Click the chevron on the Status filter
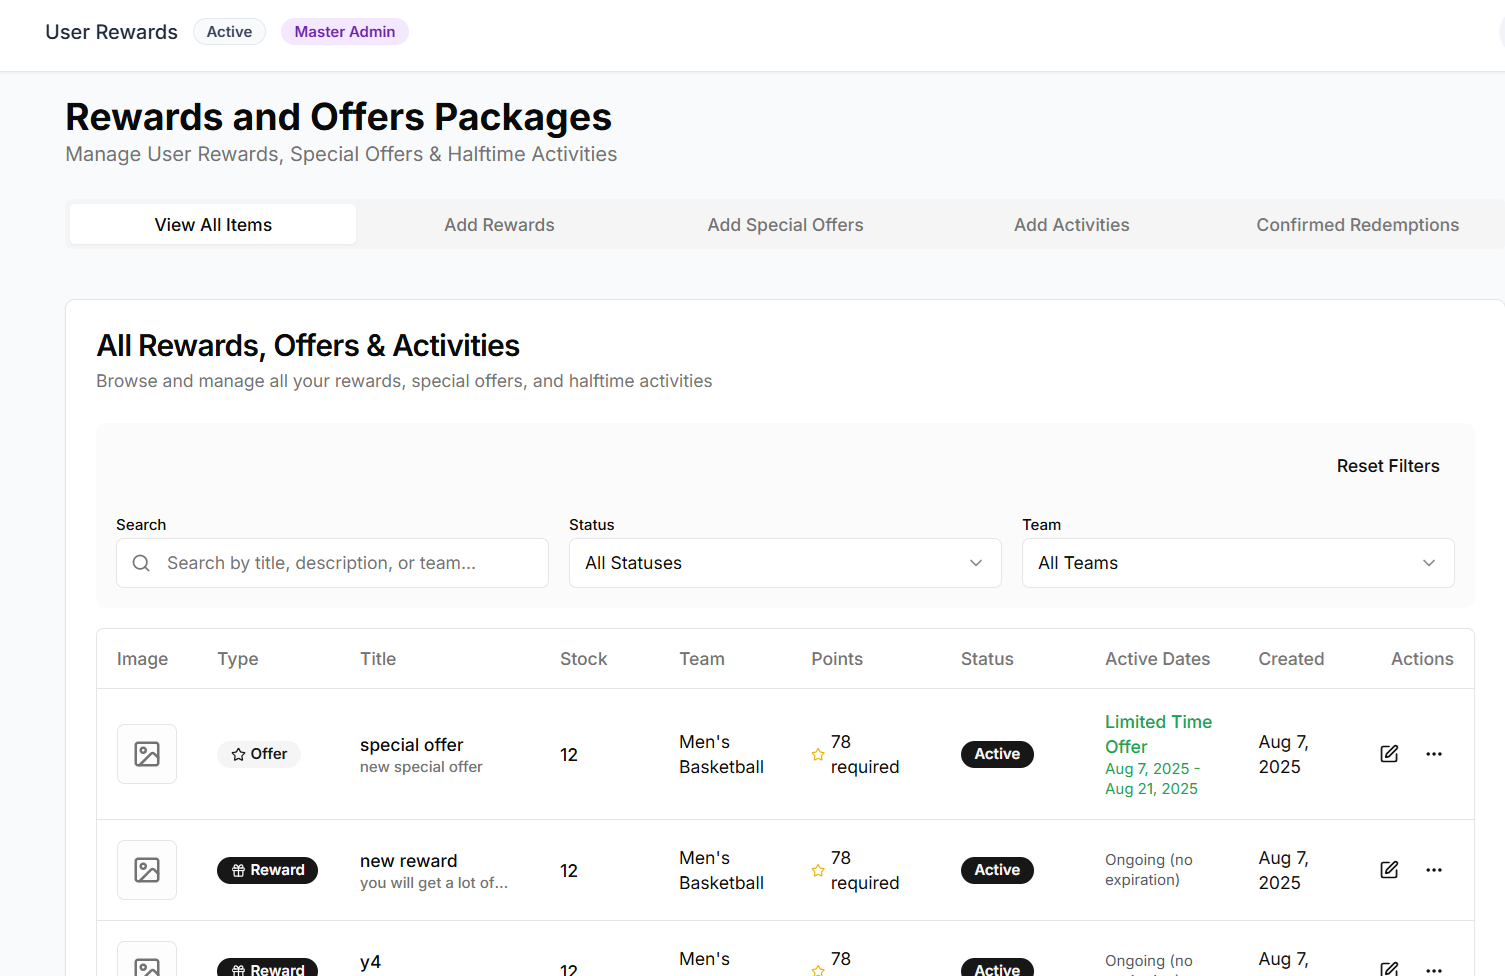The height and width of the screenshot is (976, 1505). tap(975, 563)
